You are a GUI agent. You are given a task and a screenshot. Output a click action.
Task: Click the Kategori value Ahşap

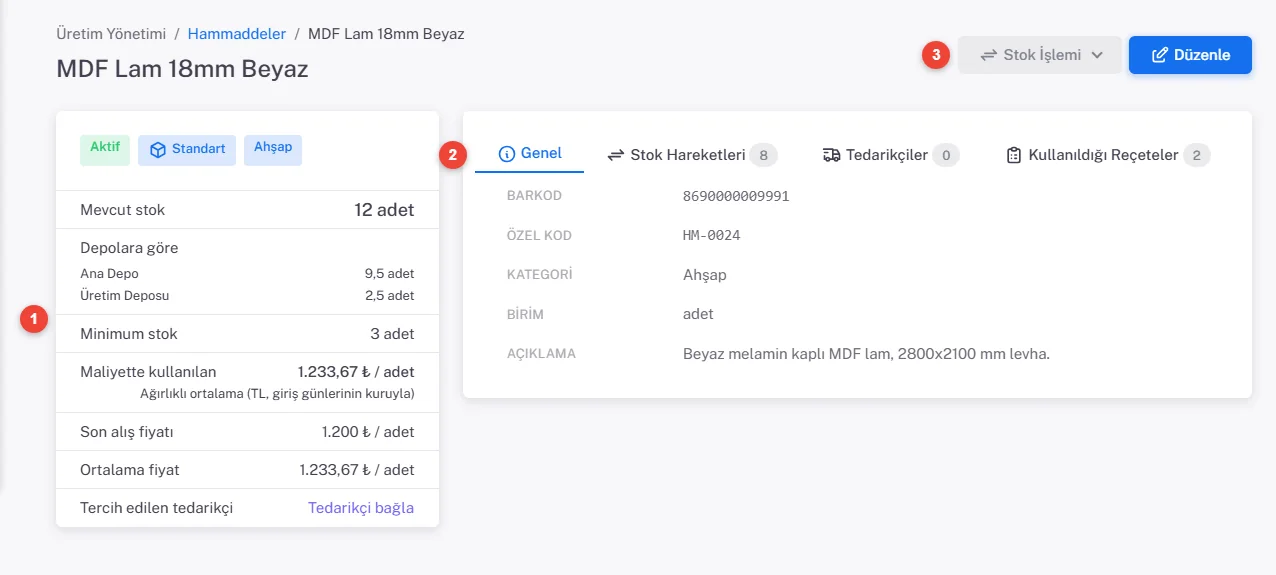(x=705, y=275)
